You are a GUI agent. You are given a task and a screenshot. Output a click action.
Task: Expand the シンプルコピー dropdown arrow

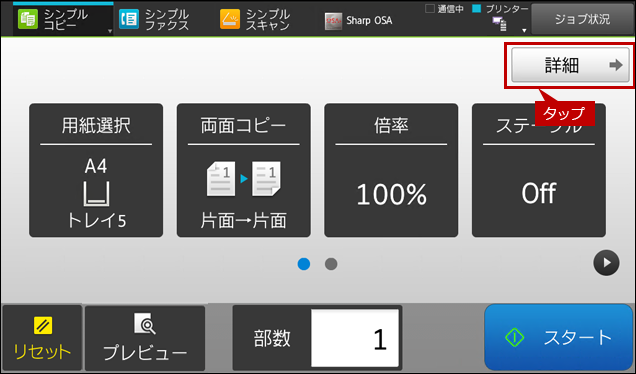110,31
